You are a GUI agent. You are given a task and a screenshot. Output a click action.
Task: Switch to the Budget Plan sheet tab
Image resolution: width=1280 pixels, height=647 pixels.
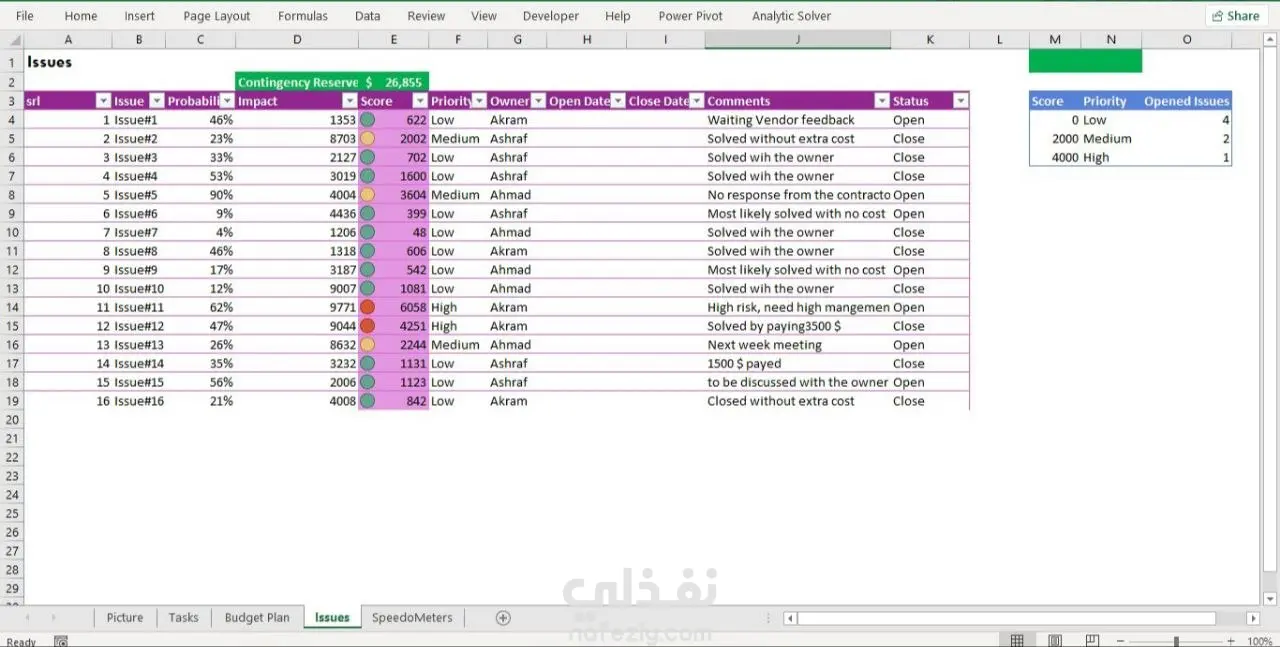click(x=257, y=618)
